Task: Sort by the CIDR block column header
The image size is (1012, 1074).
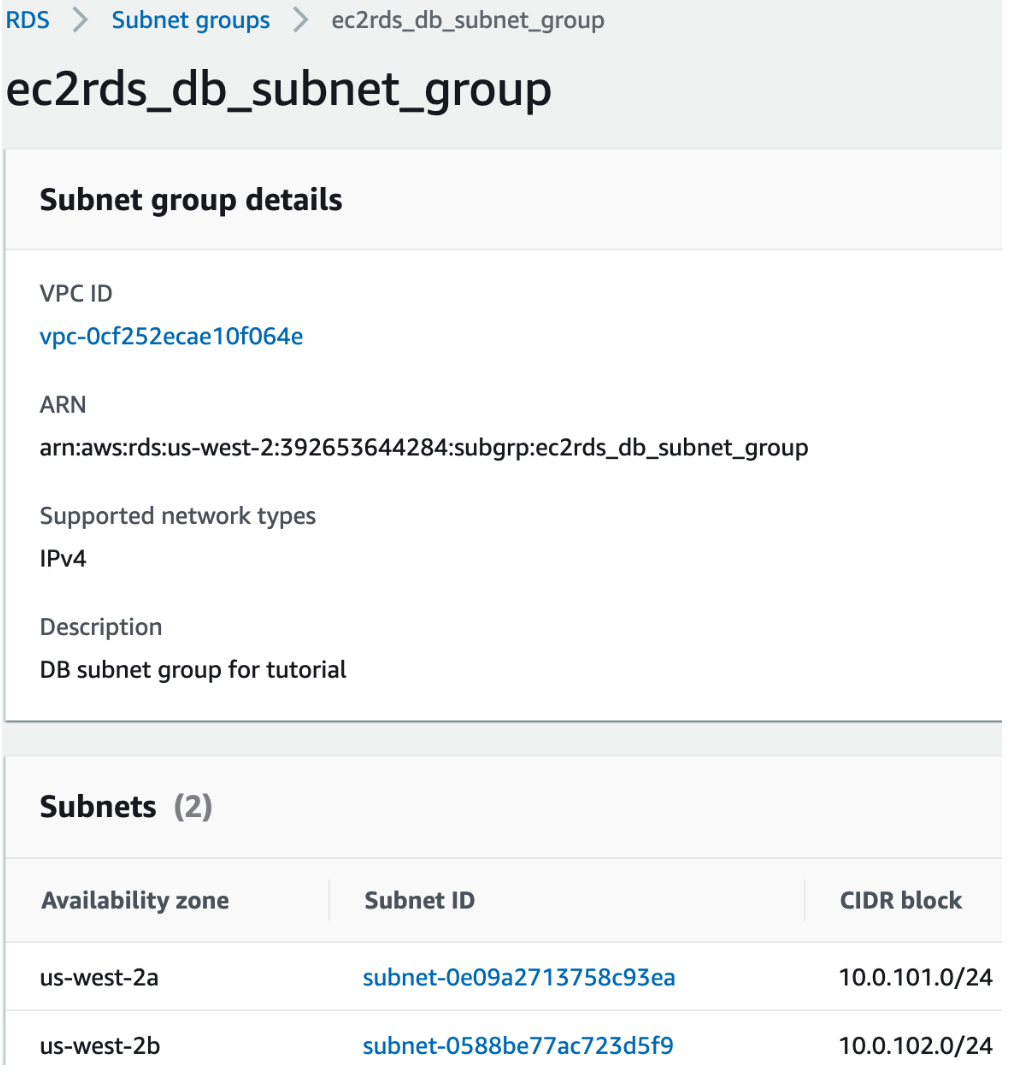Action: click(x=900, y=900)
